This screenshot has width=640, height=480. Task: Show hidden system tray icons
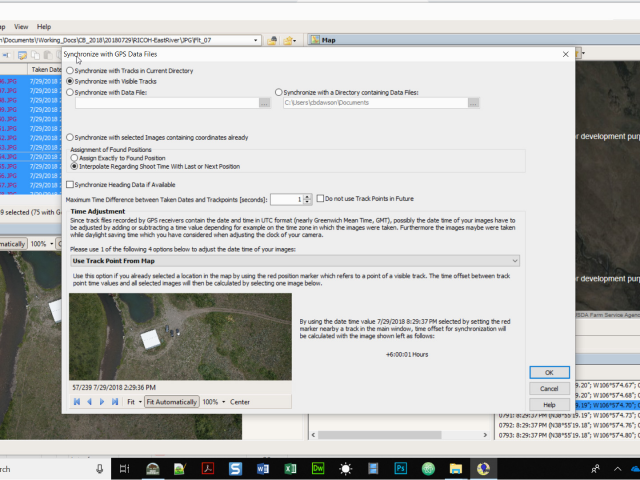pos(617,469)
